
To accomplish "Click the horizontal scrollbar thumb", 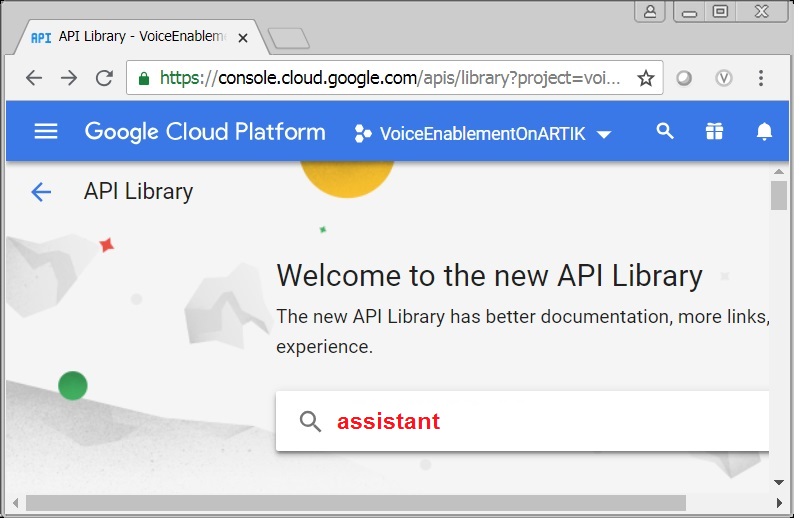I will [356, 503].
